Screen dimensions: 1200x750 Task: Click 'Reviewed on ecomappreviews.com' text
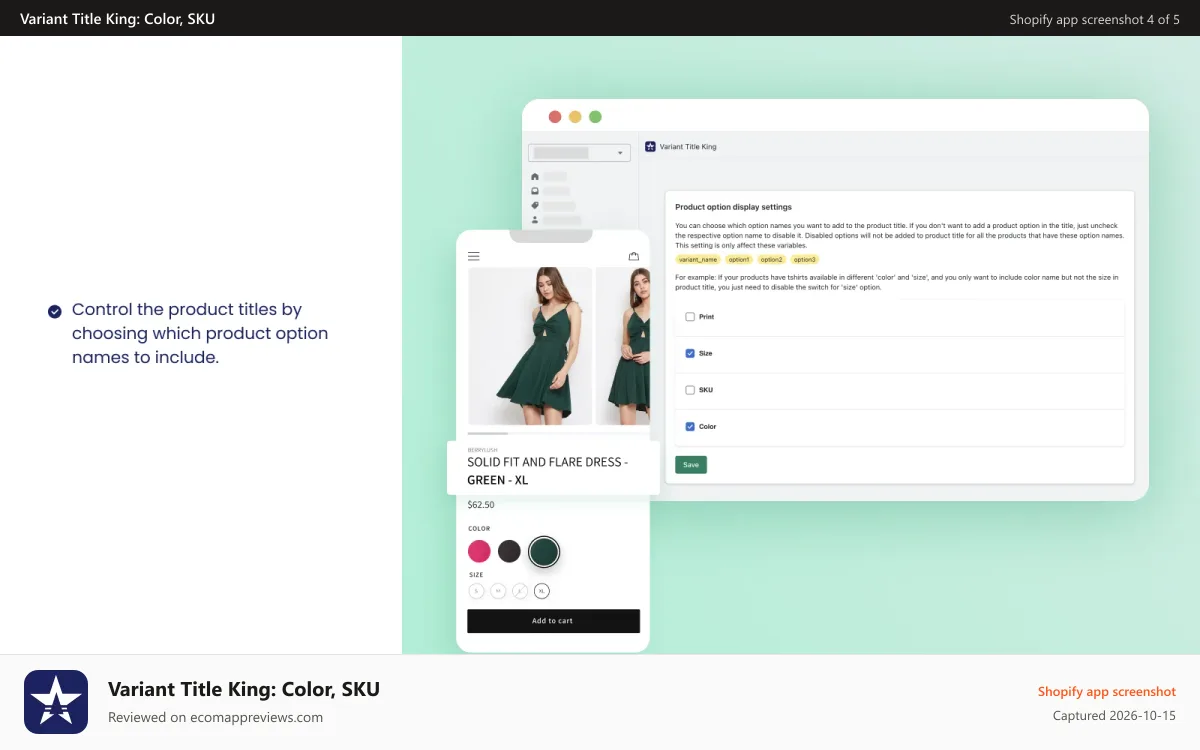click(215, 717)
